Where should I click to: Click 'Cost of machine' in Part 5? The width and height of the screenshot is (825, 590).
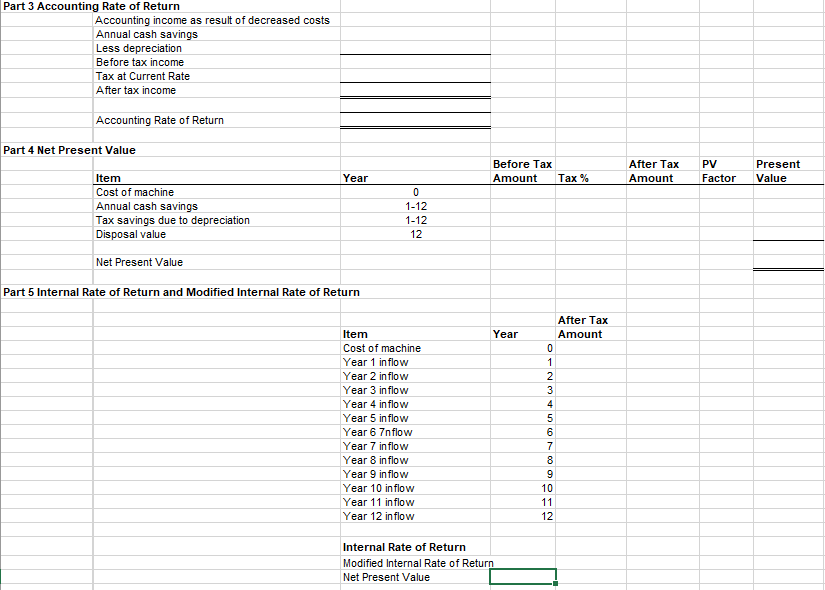click(x=382, y=348)
